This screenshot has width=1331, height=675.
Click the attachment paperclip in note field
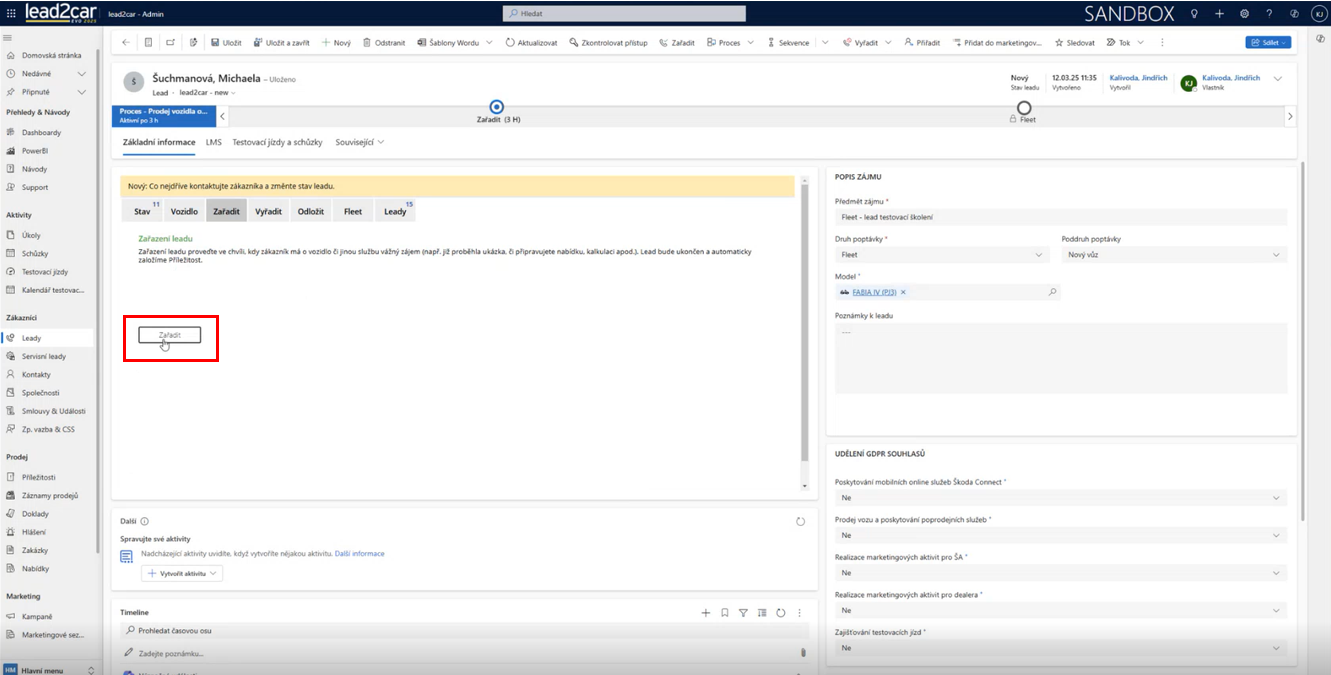802,652
